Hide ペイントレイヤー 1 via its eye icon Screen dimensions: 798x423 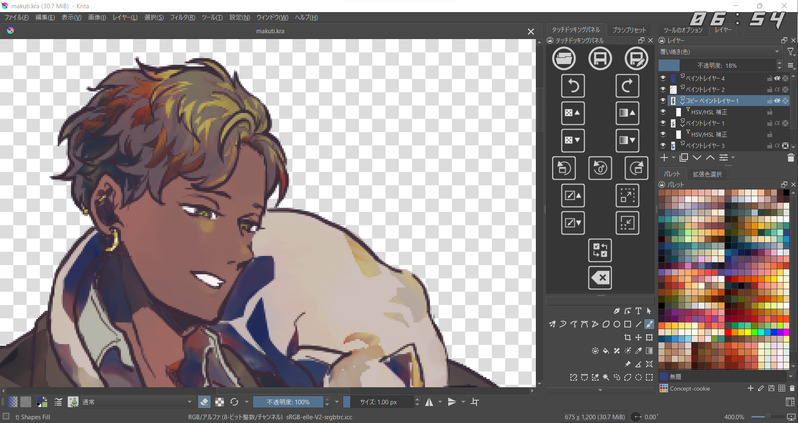(x=663, y=123)
